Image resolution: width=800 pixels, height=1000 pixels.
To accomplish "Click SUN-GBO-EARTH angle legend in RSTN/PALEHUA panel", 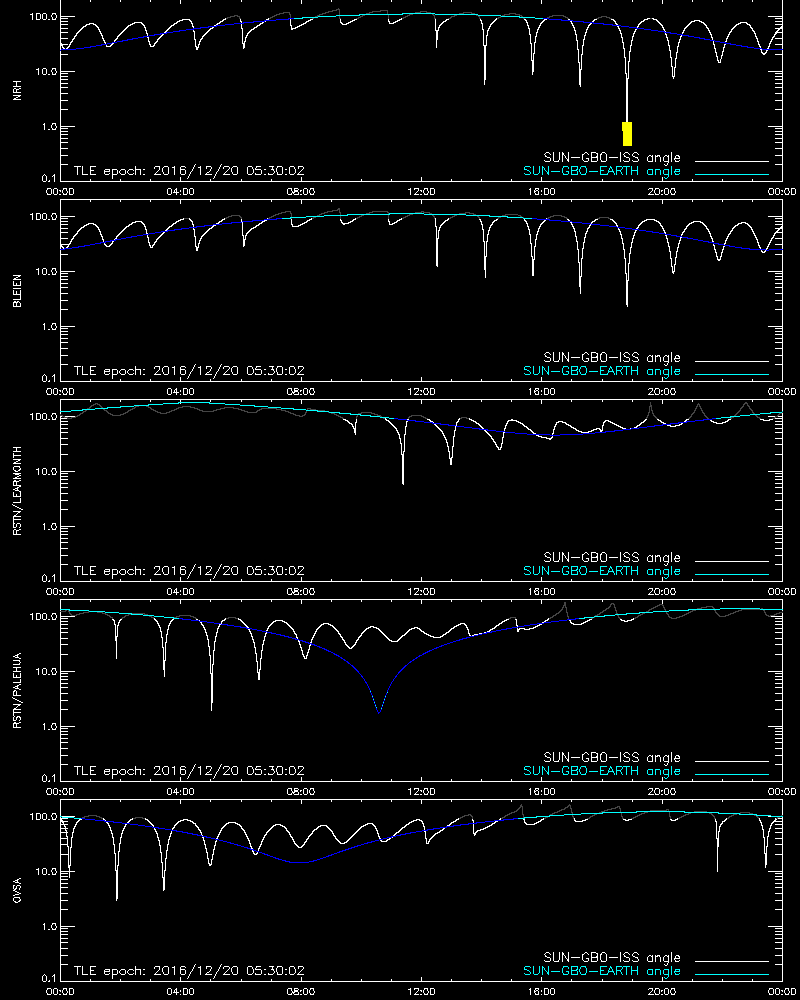I will (x=602, y=770).
